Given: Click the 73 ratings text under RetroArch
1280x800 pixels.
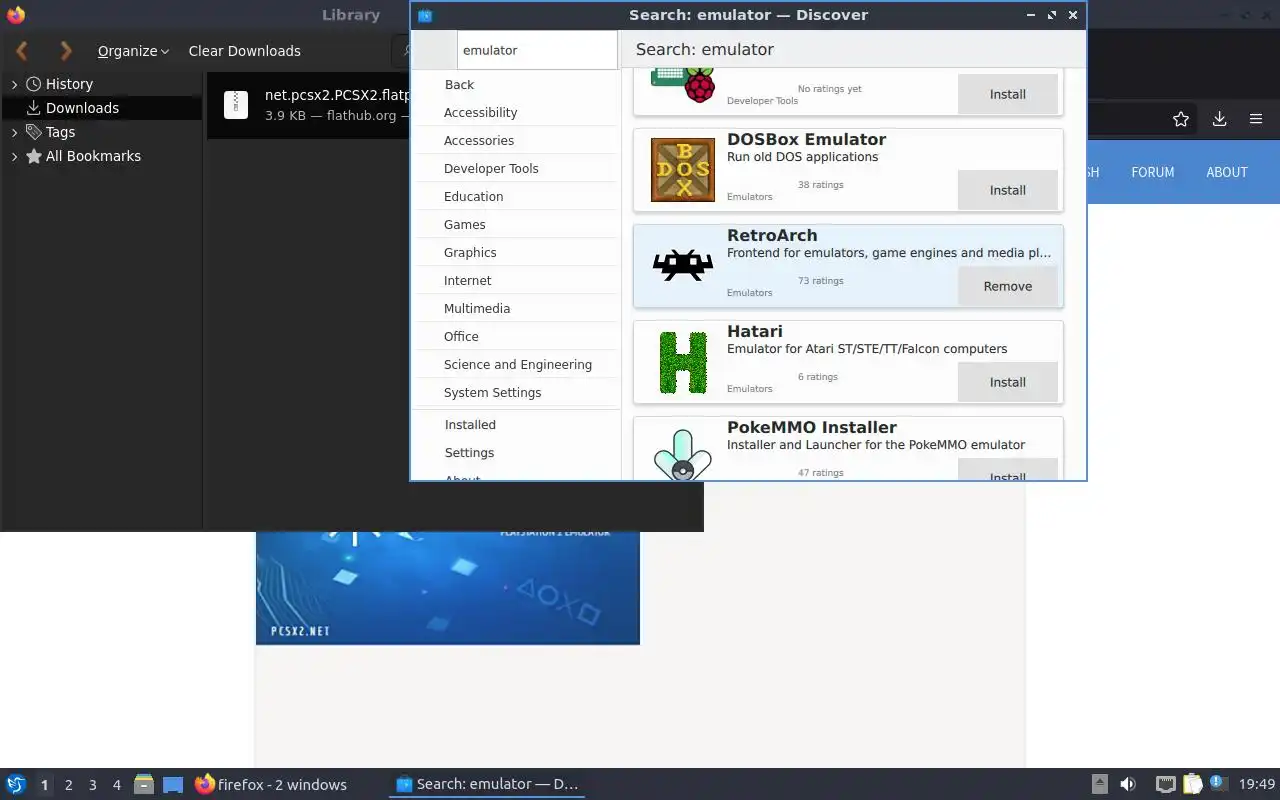Looking at the screenshot, I should point(820,281).
